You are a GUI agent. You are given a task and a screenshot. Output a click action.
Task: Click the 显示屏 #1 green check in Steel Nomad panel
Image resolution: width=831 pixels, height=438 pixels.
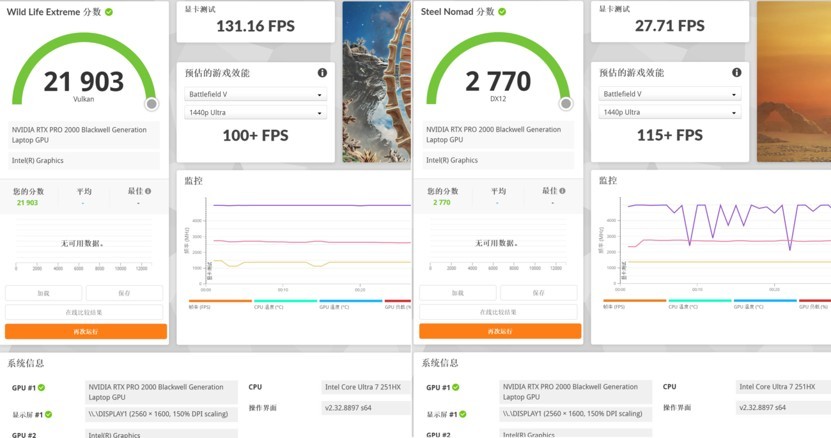point(463,414)
